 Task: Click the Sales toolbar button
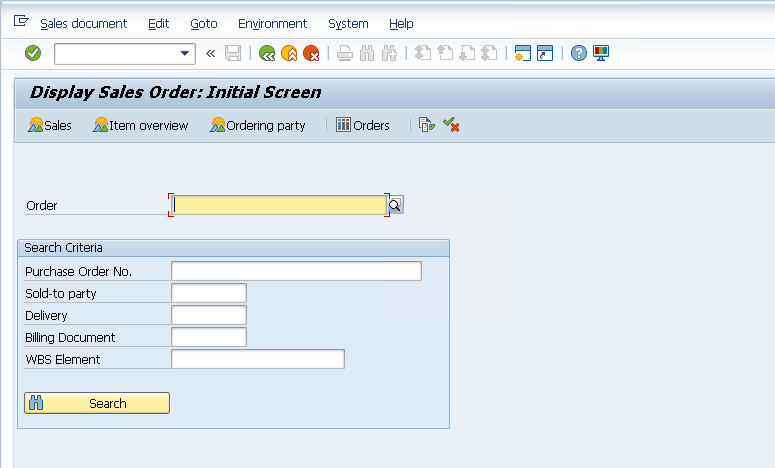[49, 125]
